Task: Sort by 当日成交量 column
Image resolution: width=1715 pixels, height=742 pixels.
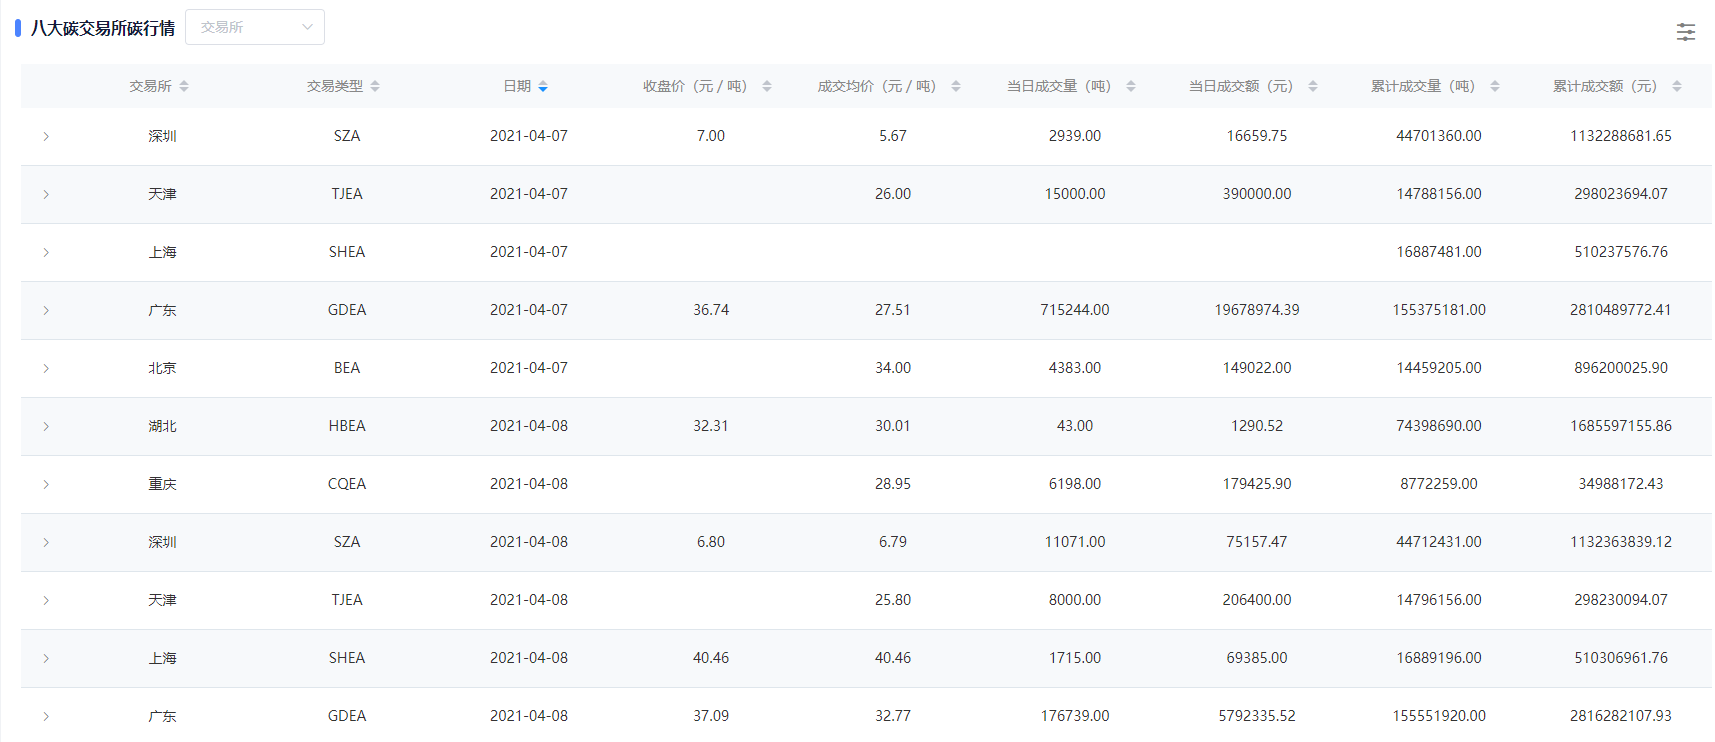Action: coord(1131,87)
